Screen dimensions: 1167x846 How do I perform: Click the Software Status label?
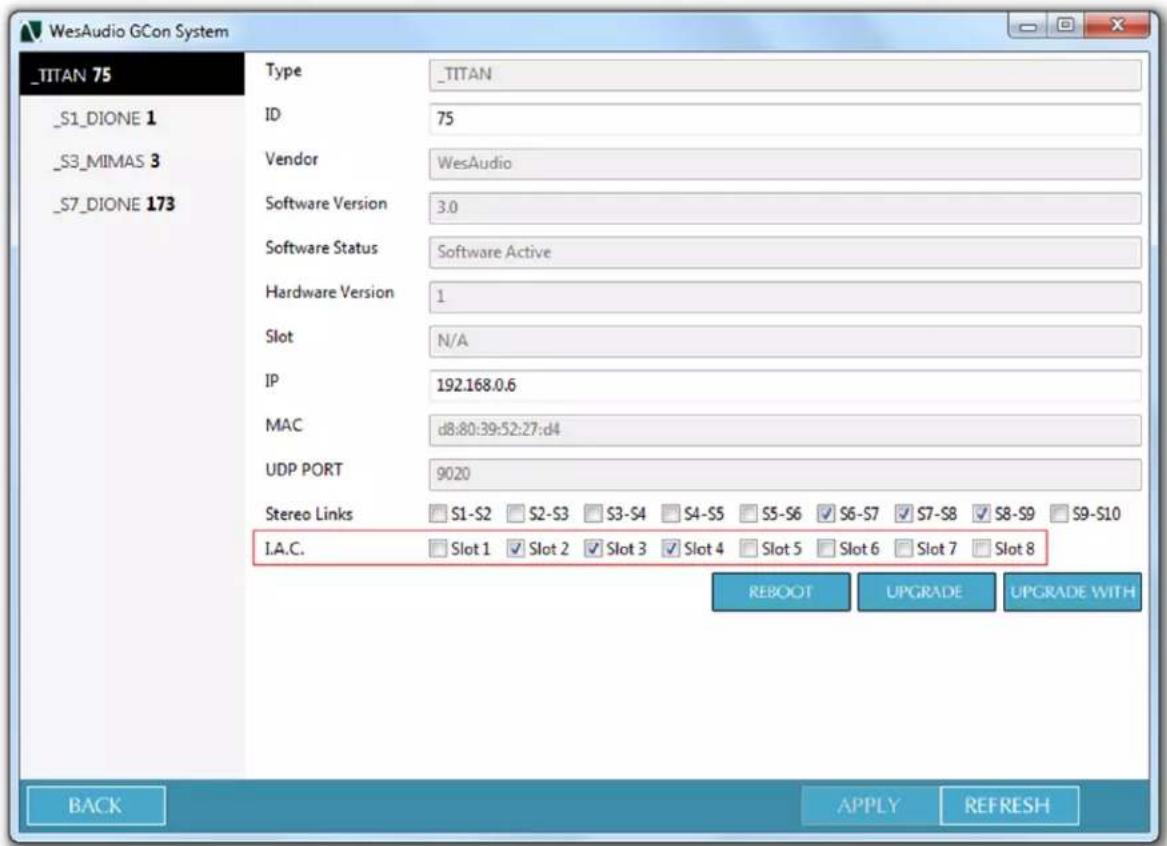(322, 248)
